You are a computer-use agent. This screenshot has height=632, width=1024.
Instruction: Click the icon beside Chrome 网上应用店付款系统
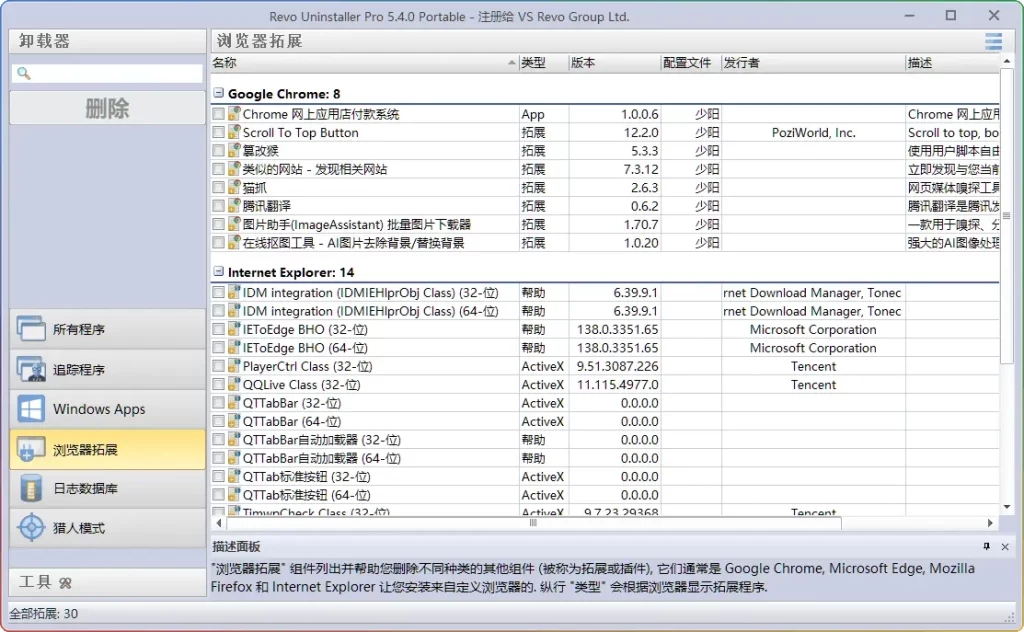(x=234, y=114)
